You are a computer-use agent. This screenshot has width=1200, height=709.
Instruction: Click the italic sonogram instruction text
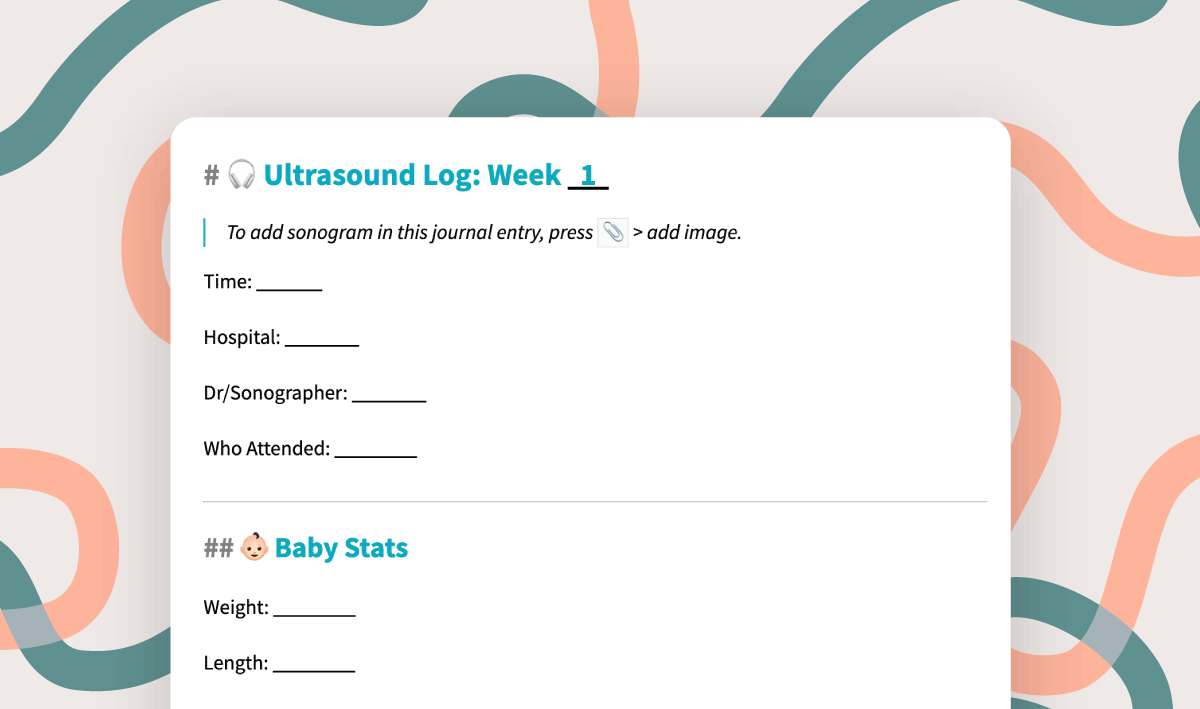click(x=410, y=233)
